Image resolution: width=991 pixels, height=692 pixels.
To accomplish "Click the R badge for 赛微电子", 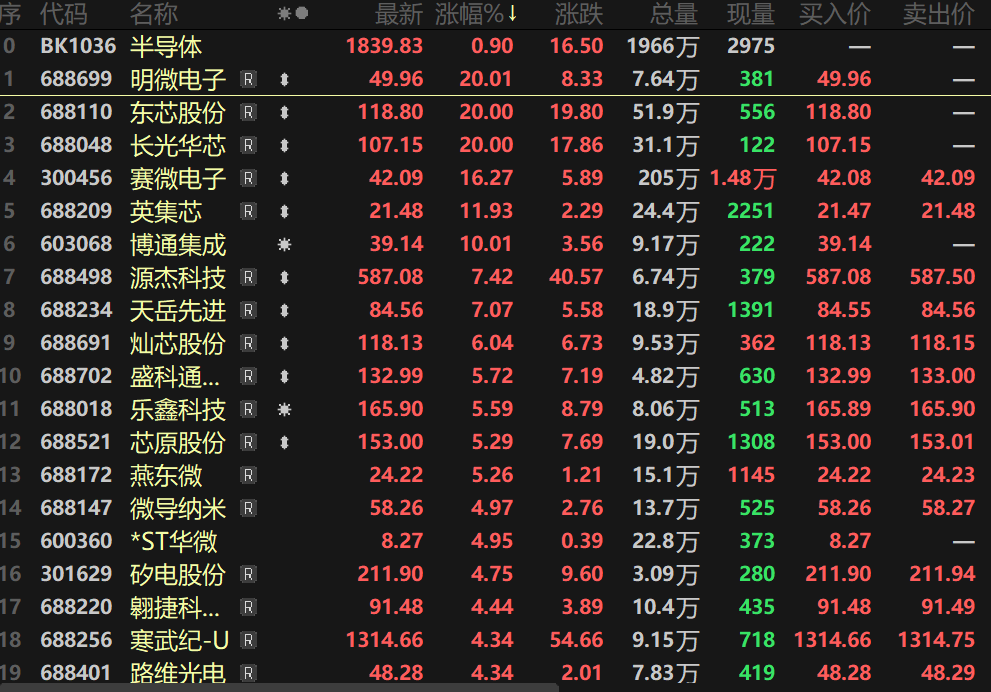I will pos(248,178).
